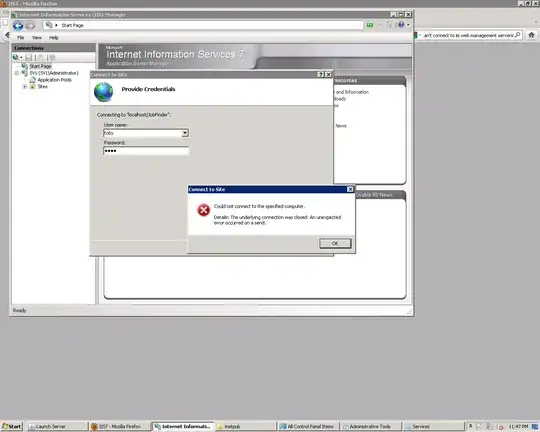Viewport: 540px width, 432px height.
Task: Click the globe icon beside Provide Credentials
Action: [x=104, y=92]
